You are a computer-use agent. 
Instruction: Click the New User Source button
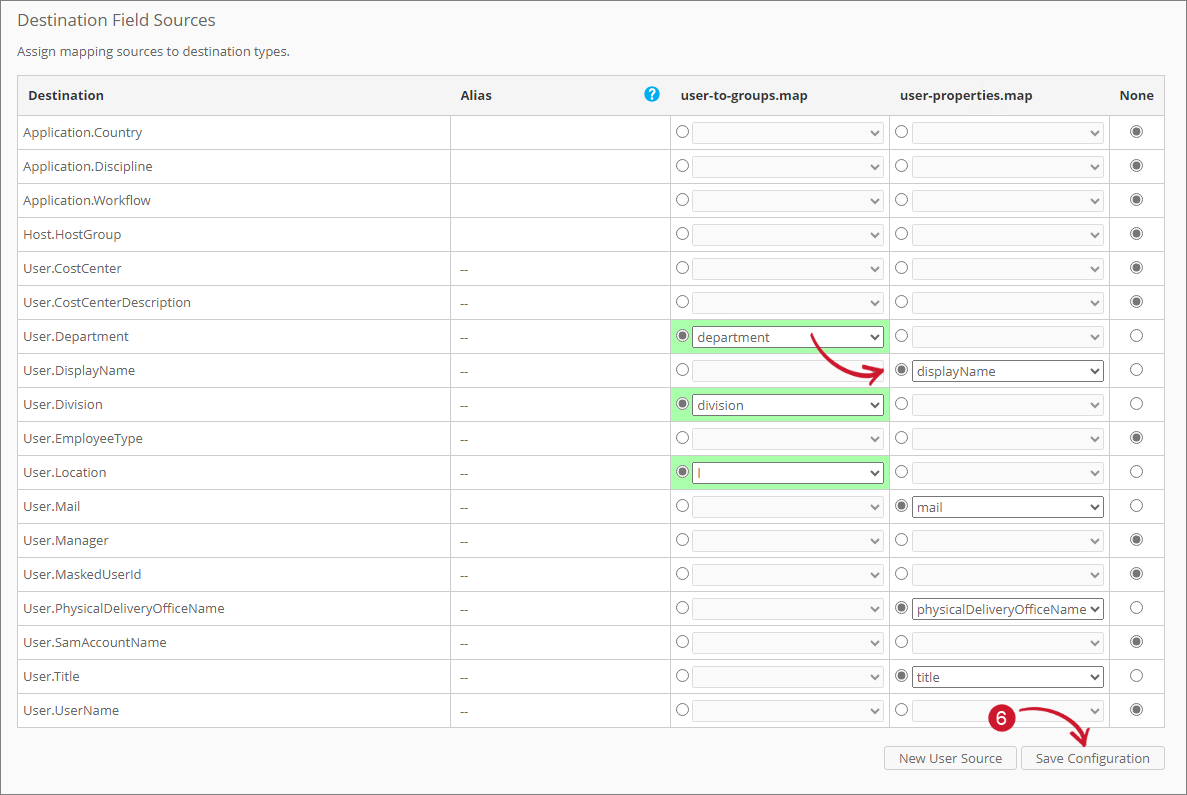[x=950, y=758]
